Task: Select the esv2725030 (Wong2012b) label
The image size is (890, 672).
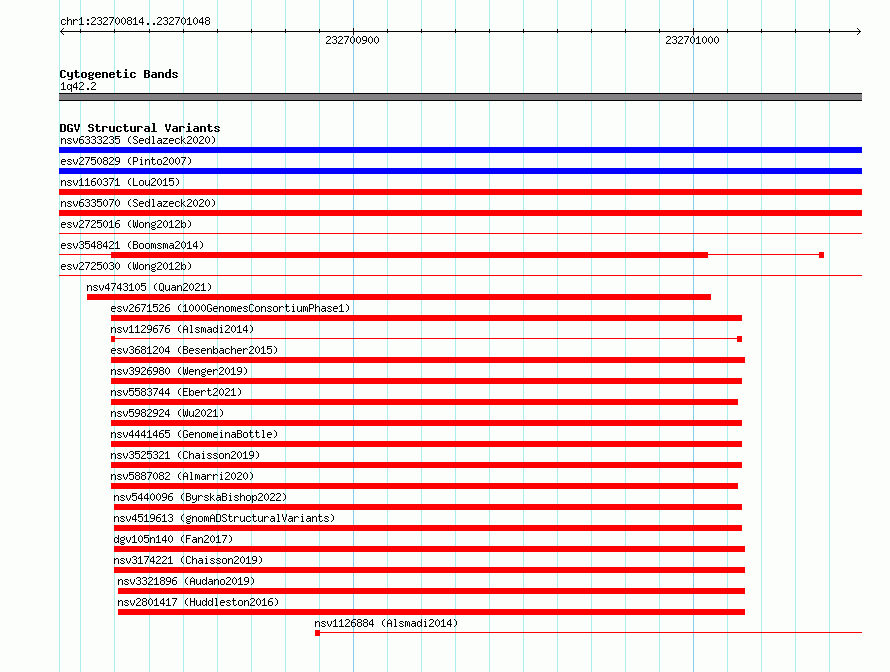Action: (126, 266)
